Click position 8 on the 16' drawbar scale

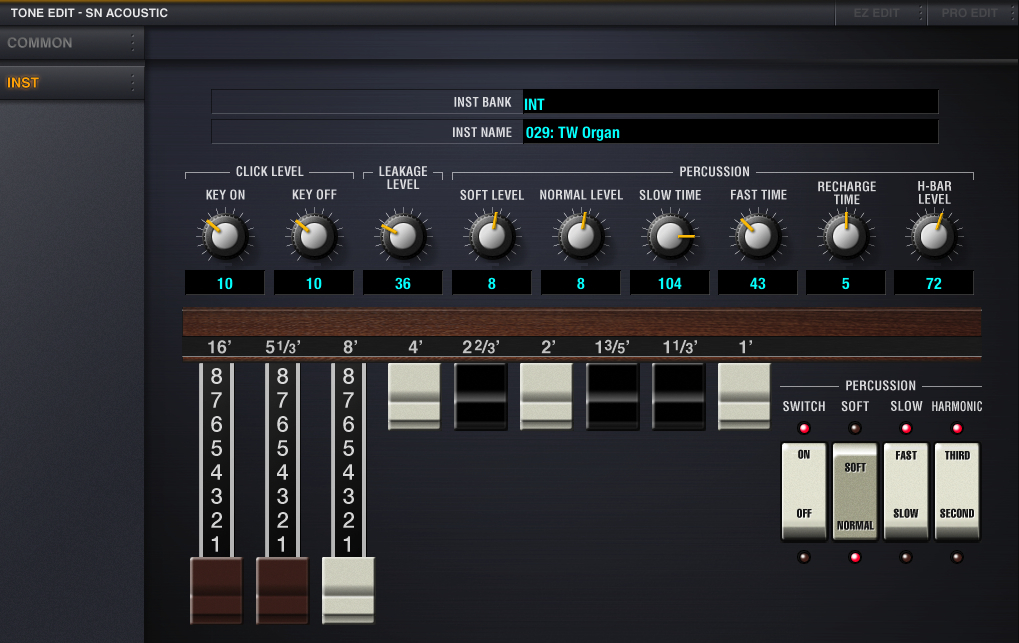216,376
